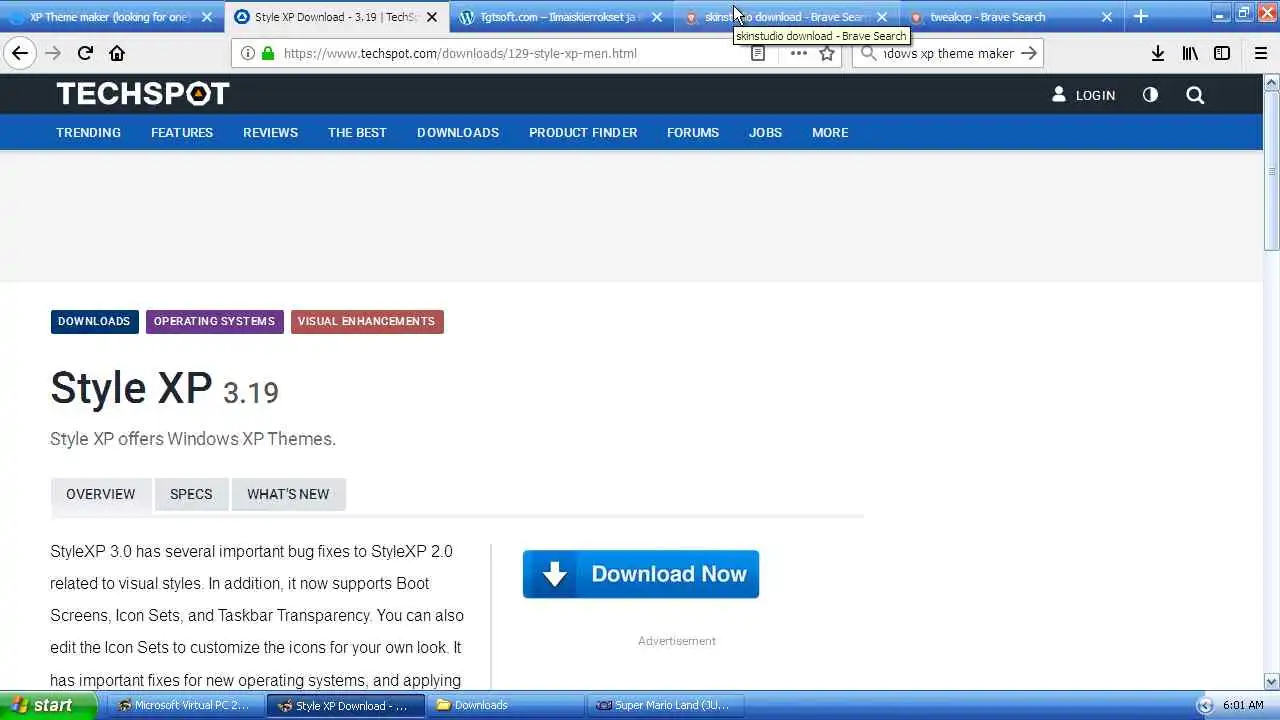The width and height of the screenshot is (1280, 720).
Task: Select the WHAT'S NEW tab
Action: pyautogui.click(x=288, y=494)
